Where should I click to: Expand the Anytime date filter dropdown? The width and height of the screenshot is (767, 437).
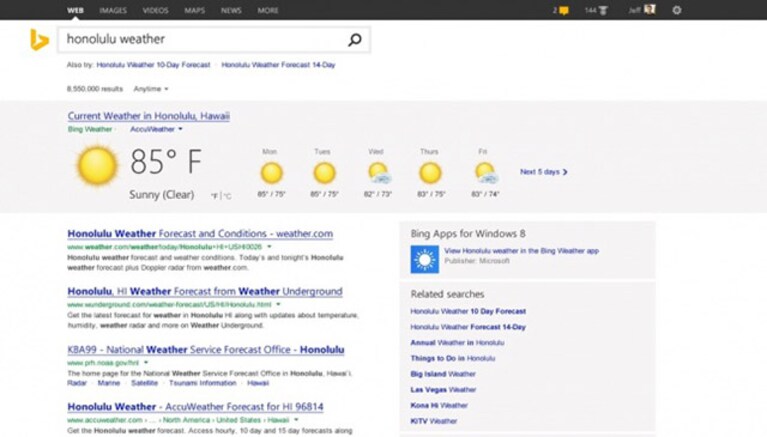pyautogui.click(x=151, y=89)
